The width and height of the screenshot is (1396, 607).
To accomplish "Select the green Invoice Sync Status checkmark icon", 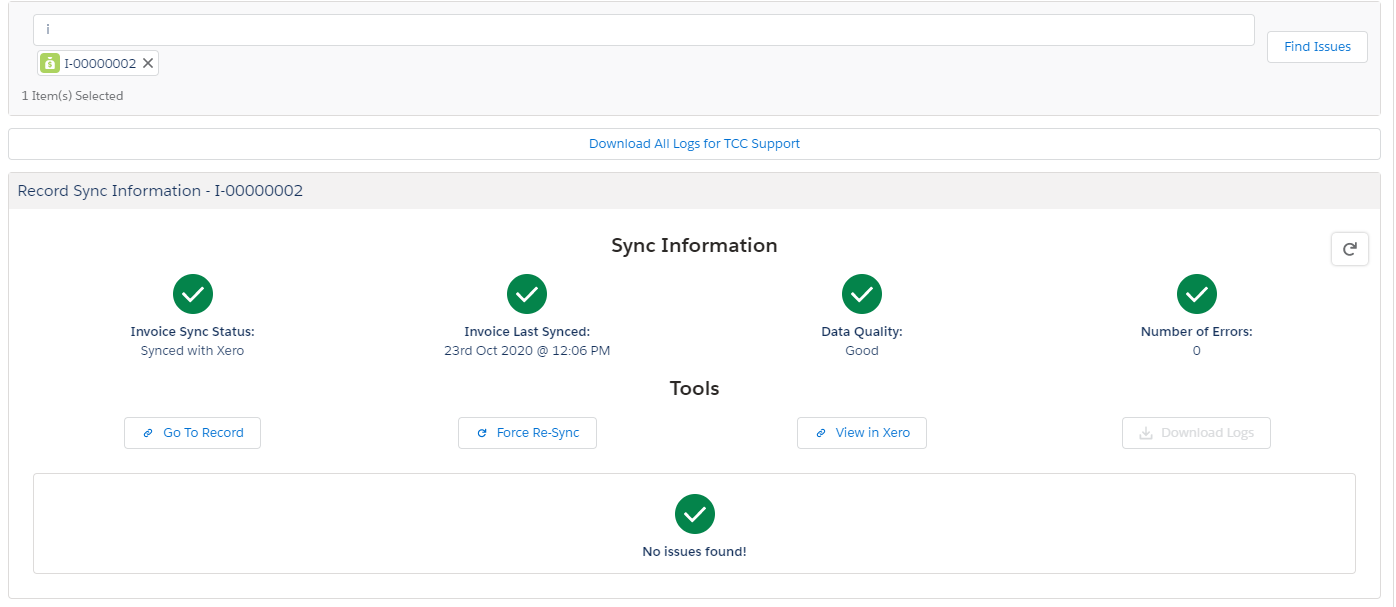I will coord(192,293).
